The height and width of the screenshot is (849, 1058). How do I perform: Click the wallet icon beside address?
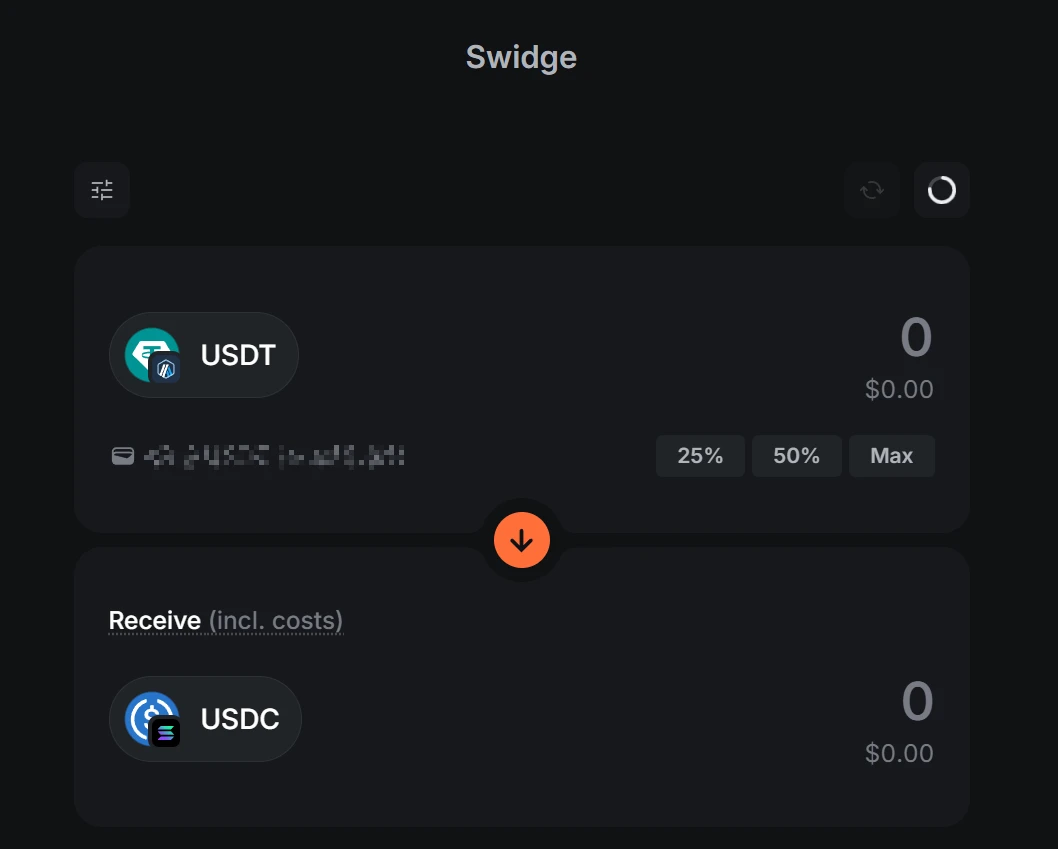pos(122,457)
